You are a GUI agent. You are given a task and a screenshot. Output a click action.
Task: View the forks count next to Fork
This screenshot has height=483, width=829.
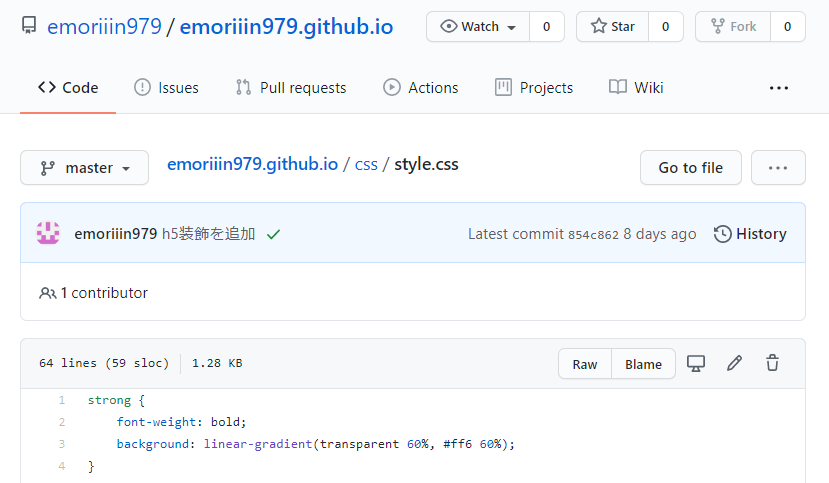click(788, 26)
